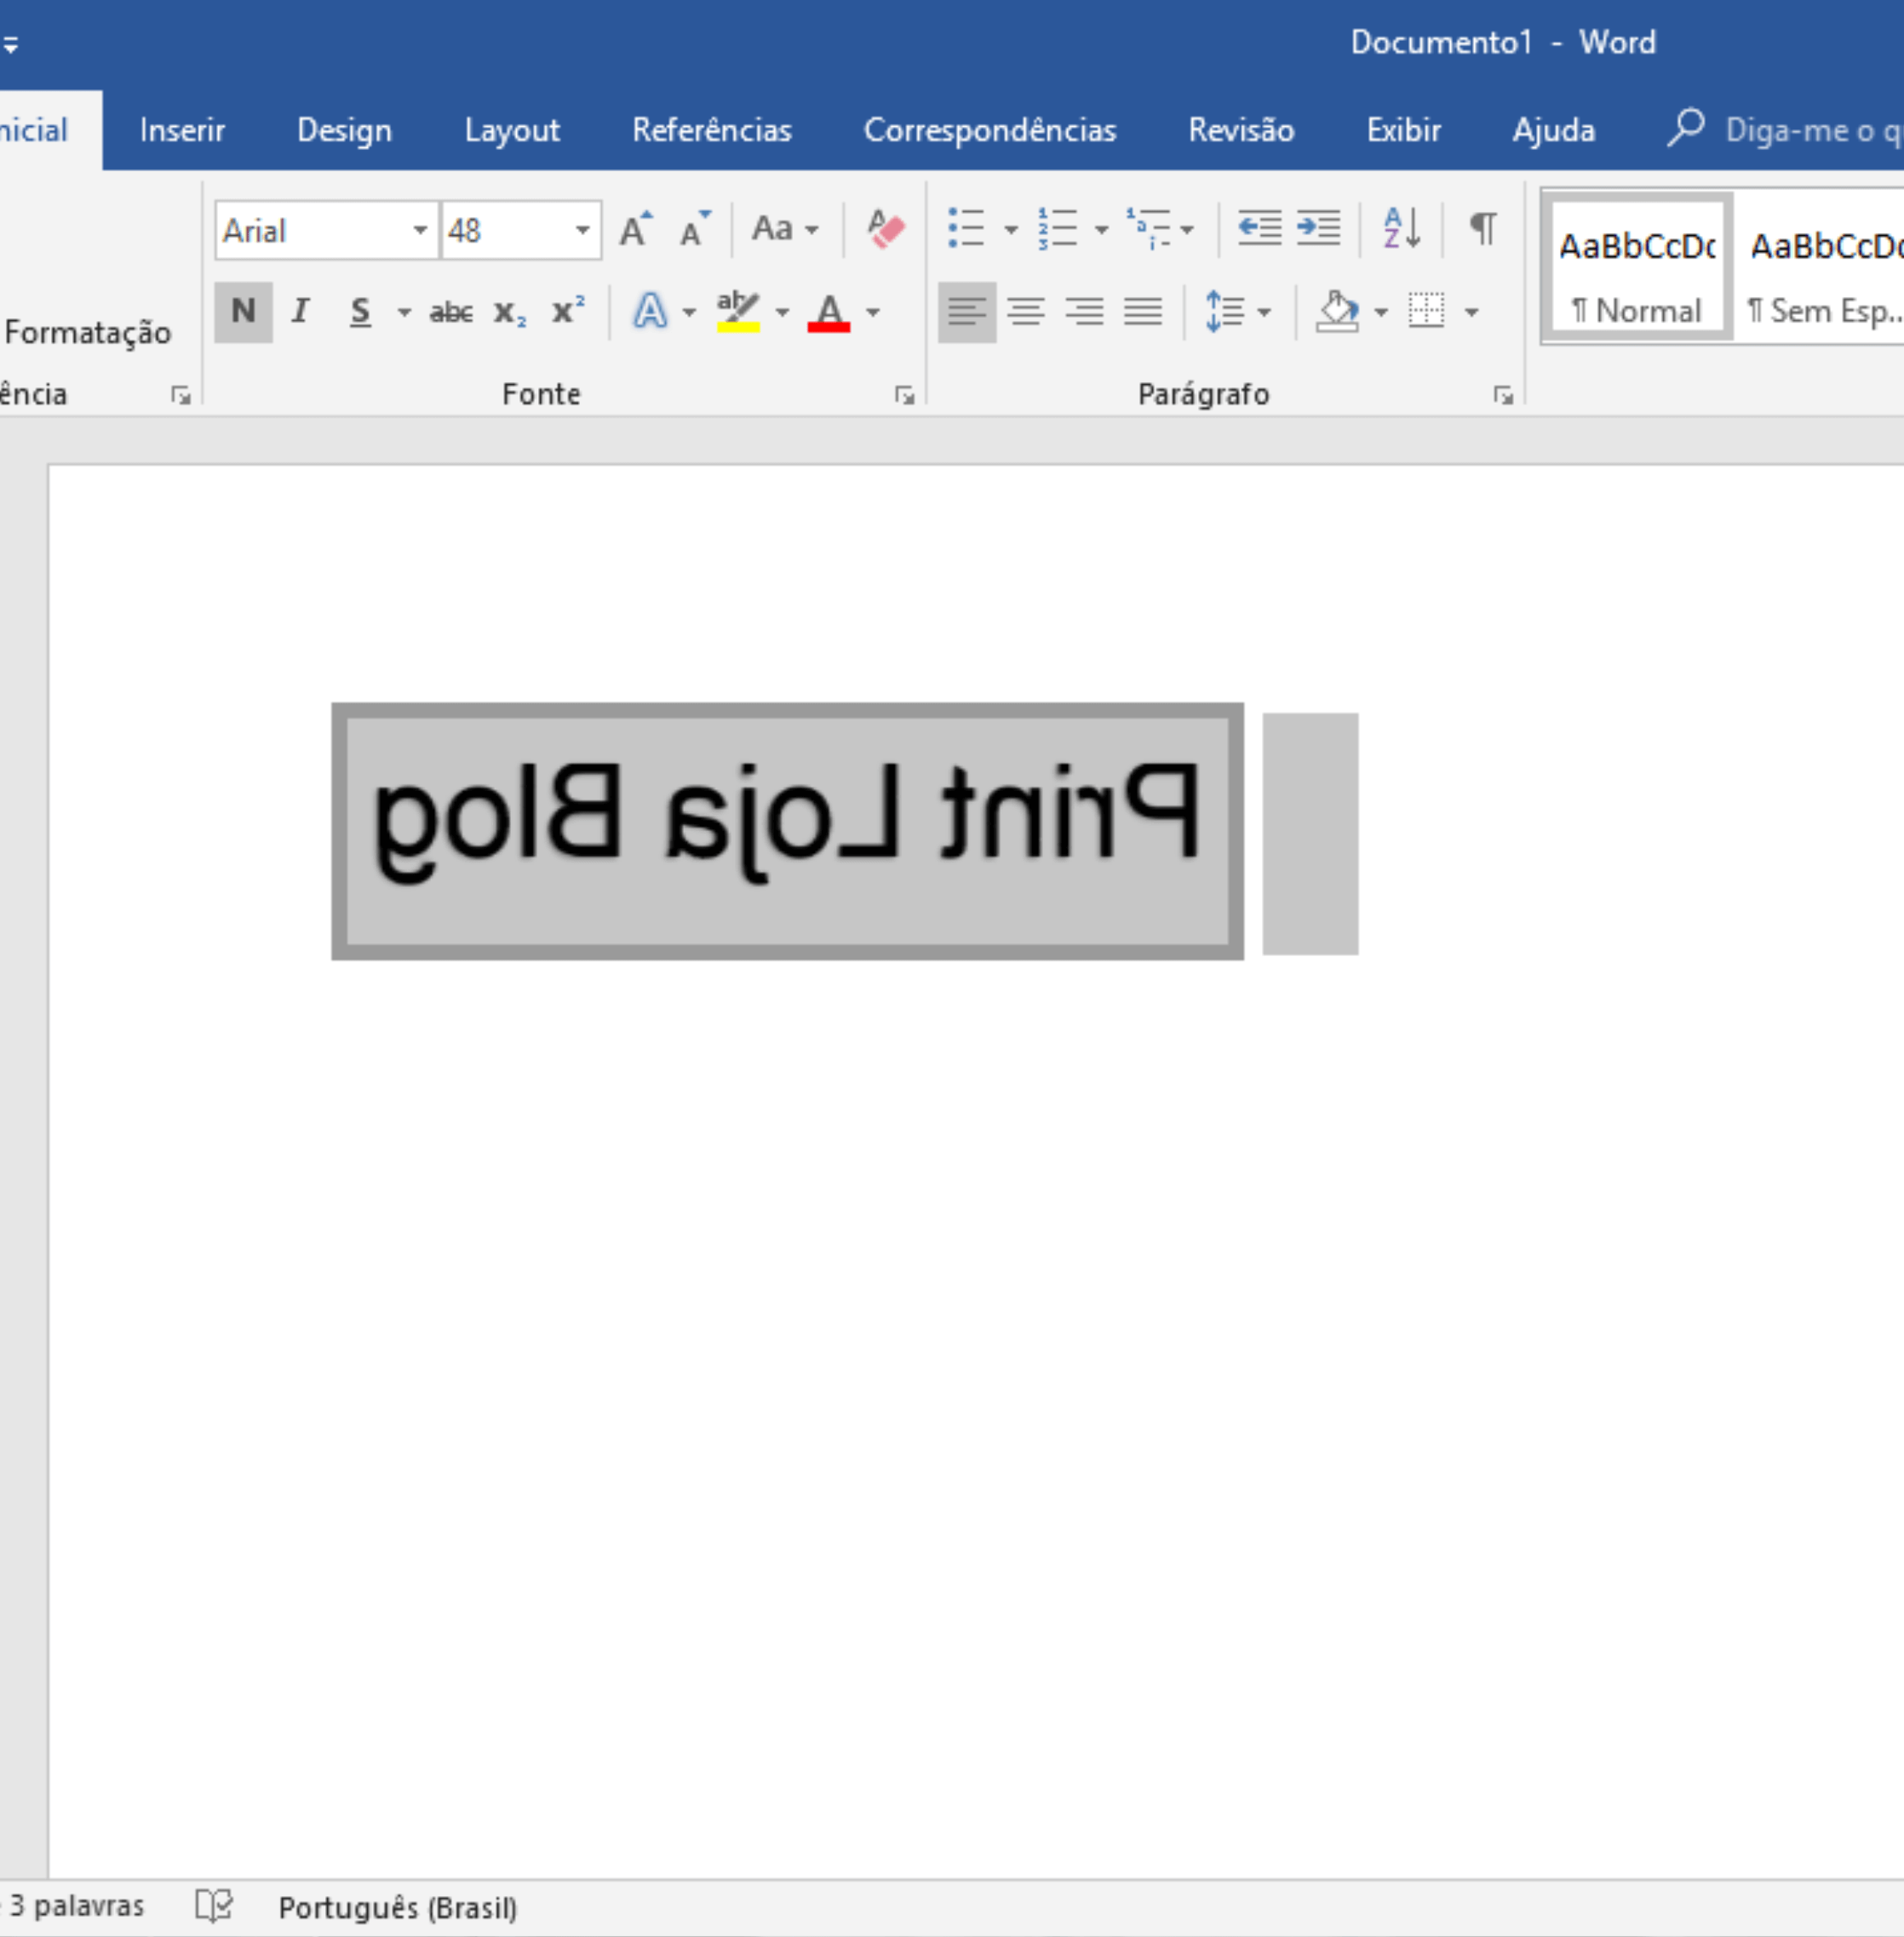The height and width of the screenshot is (1937, 1904).
Task: Open the Arial font name dropdown
Action: [420, 231]
